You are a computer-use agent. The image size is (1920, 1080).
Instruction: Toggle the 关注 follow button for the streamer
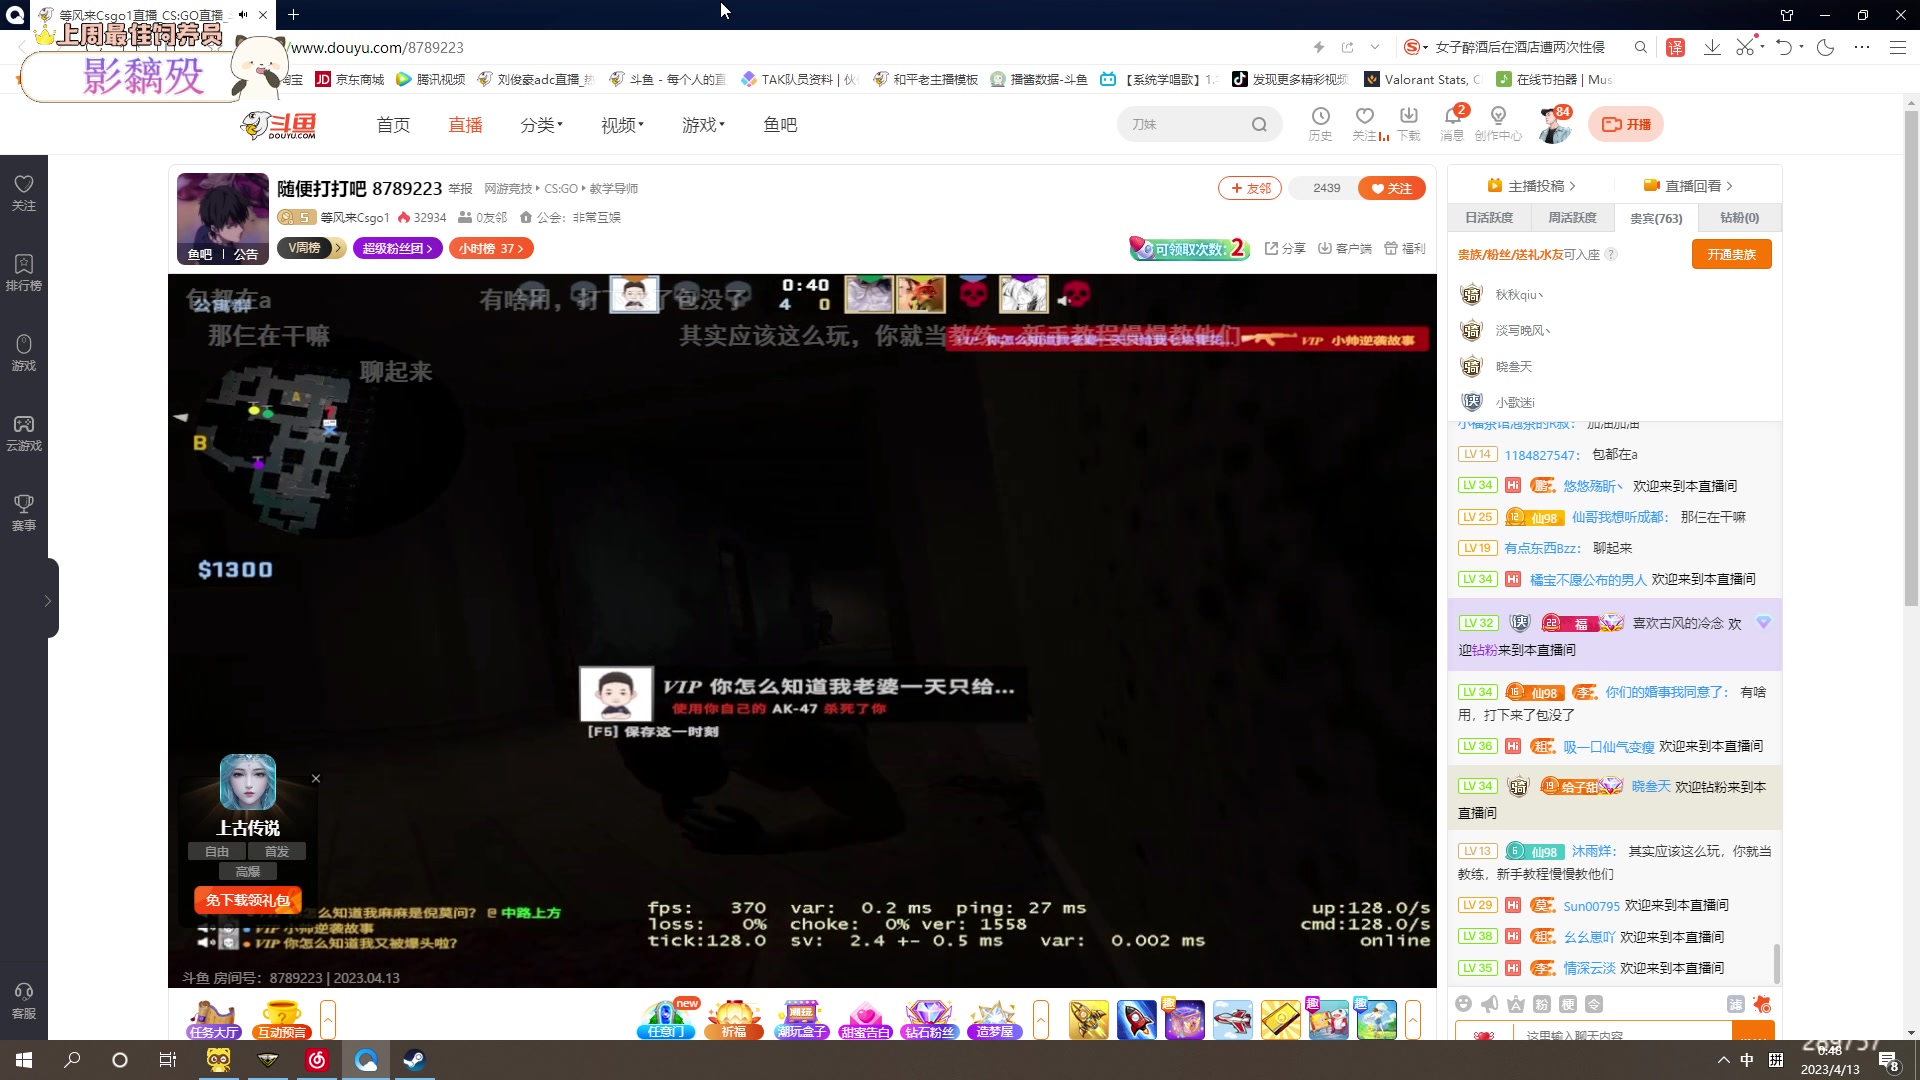pos(1391,188)
